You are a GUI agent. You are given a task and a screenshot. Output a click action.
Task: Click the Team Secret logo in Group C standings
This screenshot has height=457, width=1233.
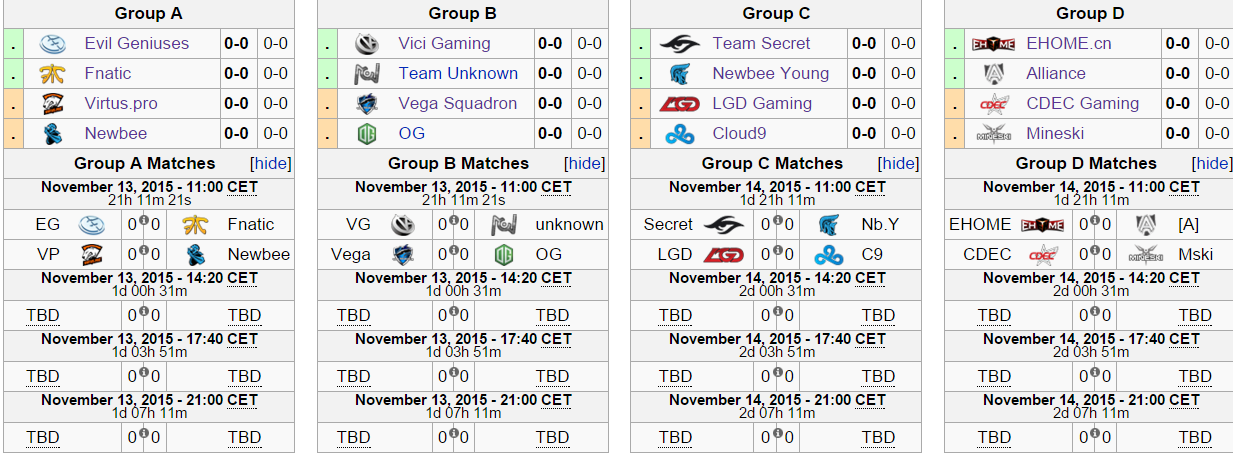[x=680, y=44]
